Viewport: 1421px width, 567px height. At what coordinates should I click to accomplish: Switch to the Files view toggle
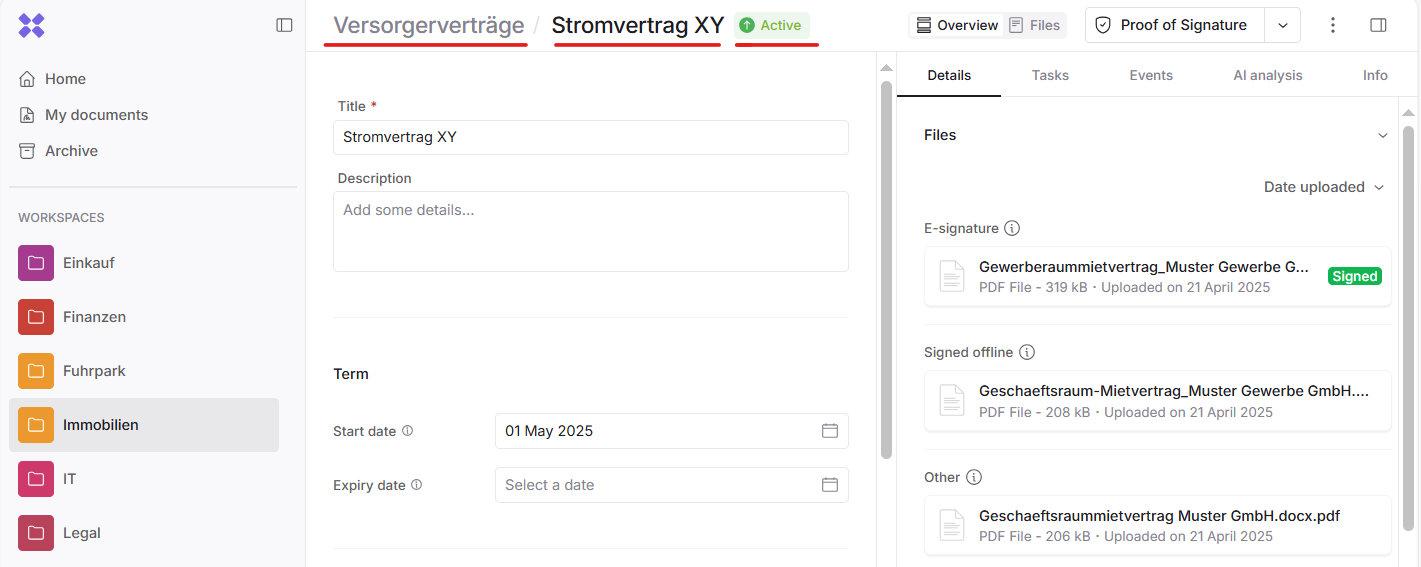click(x=1034, y=25)
